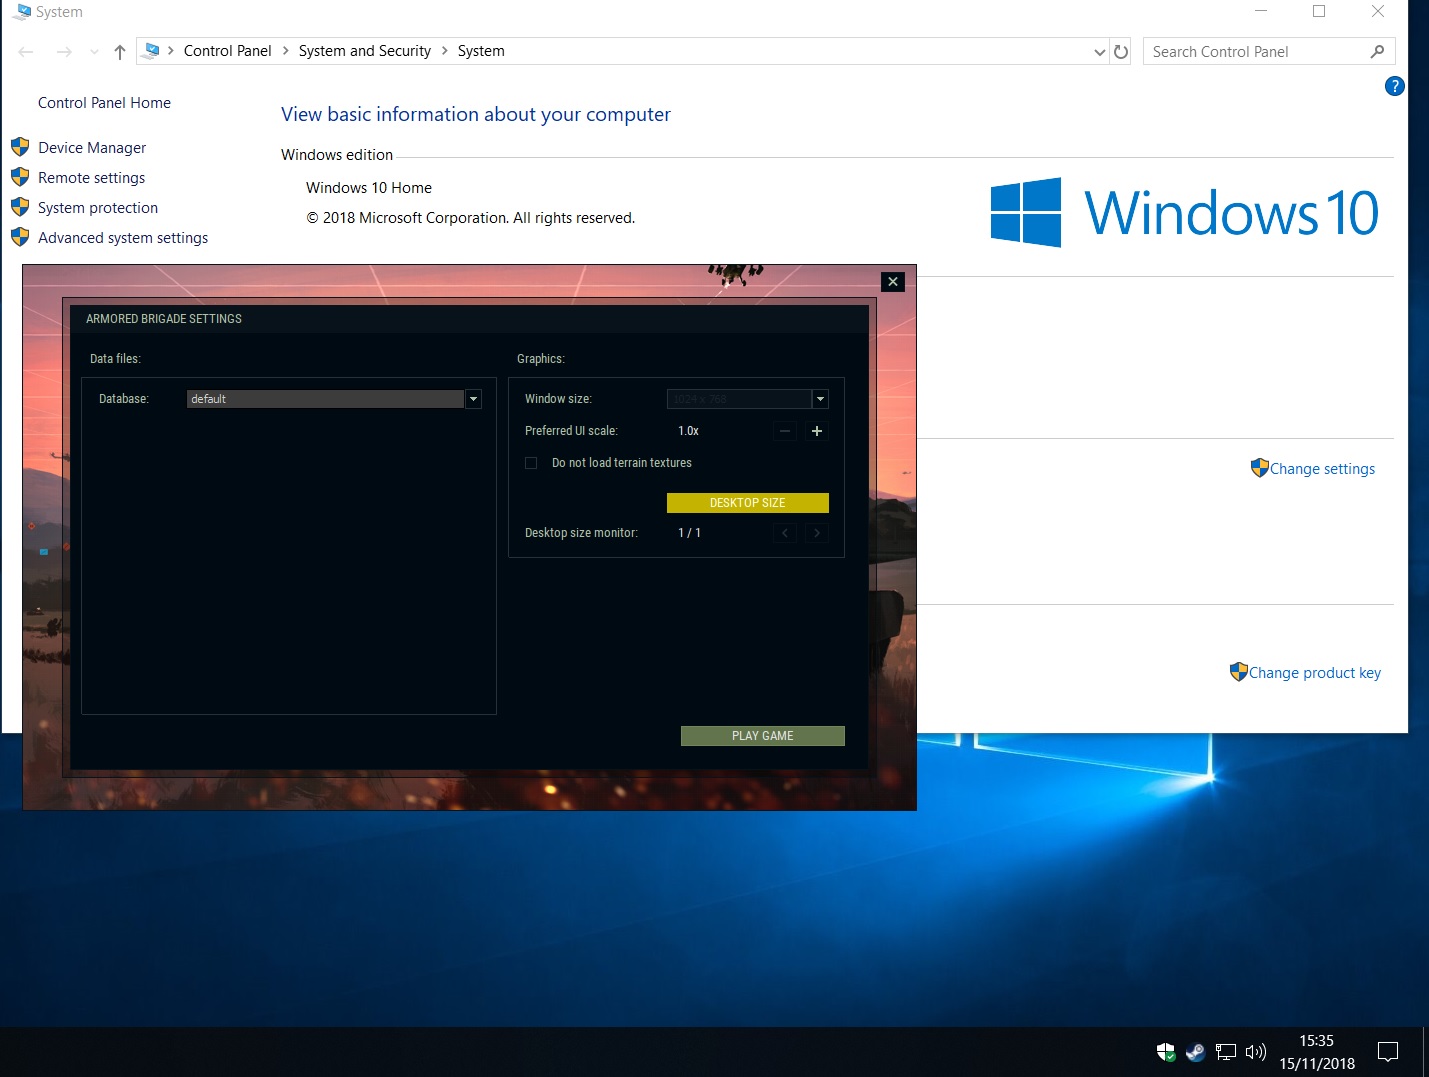
Task: Click the Change product key link
Action: pos(1315,673)
